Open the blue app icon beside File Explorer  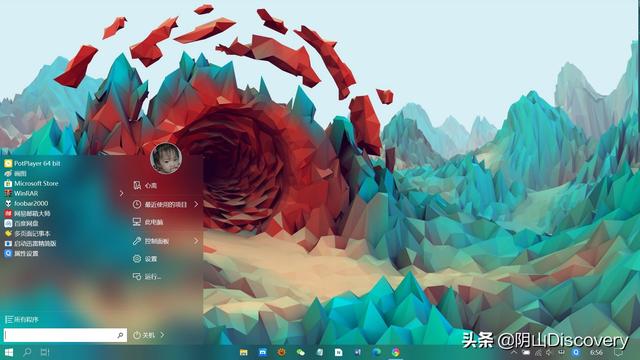point(262,352)
